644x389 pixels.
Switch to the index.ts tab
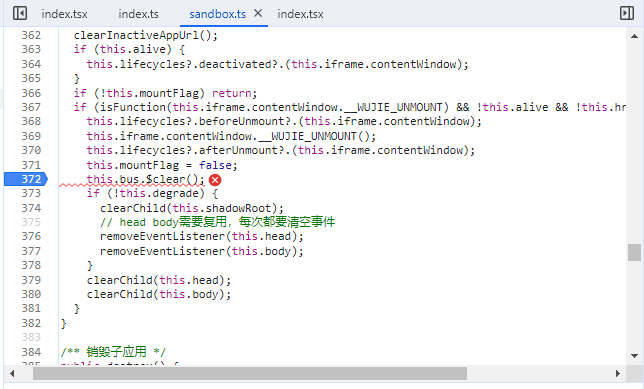[x=138, y=14]
